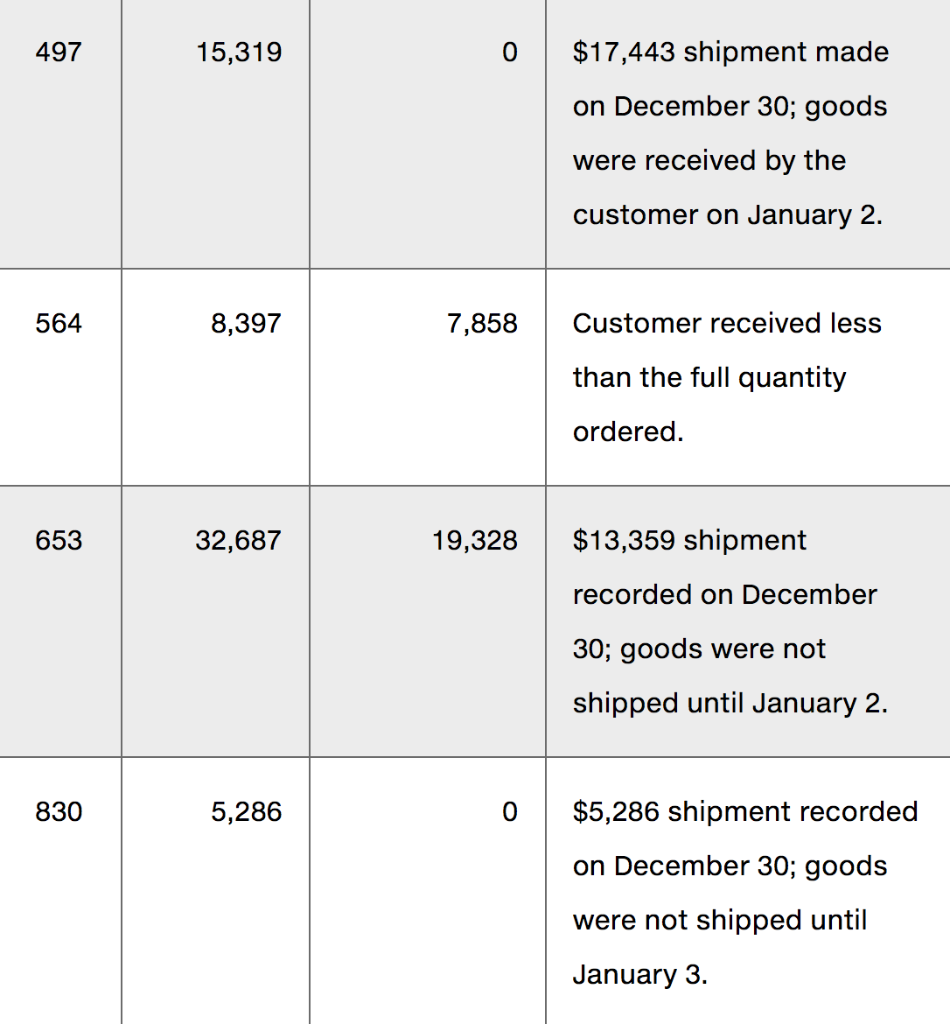Click the 'customer on January 2.' line
Screen dimensions: 950x1024
tap(727, 215)
